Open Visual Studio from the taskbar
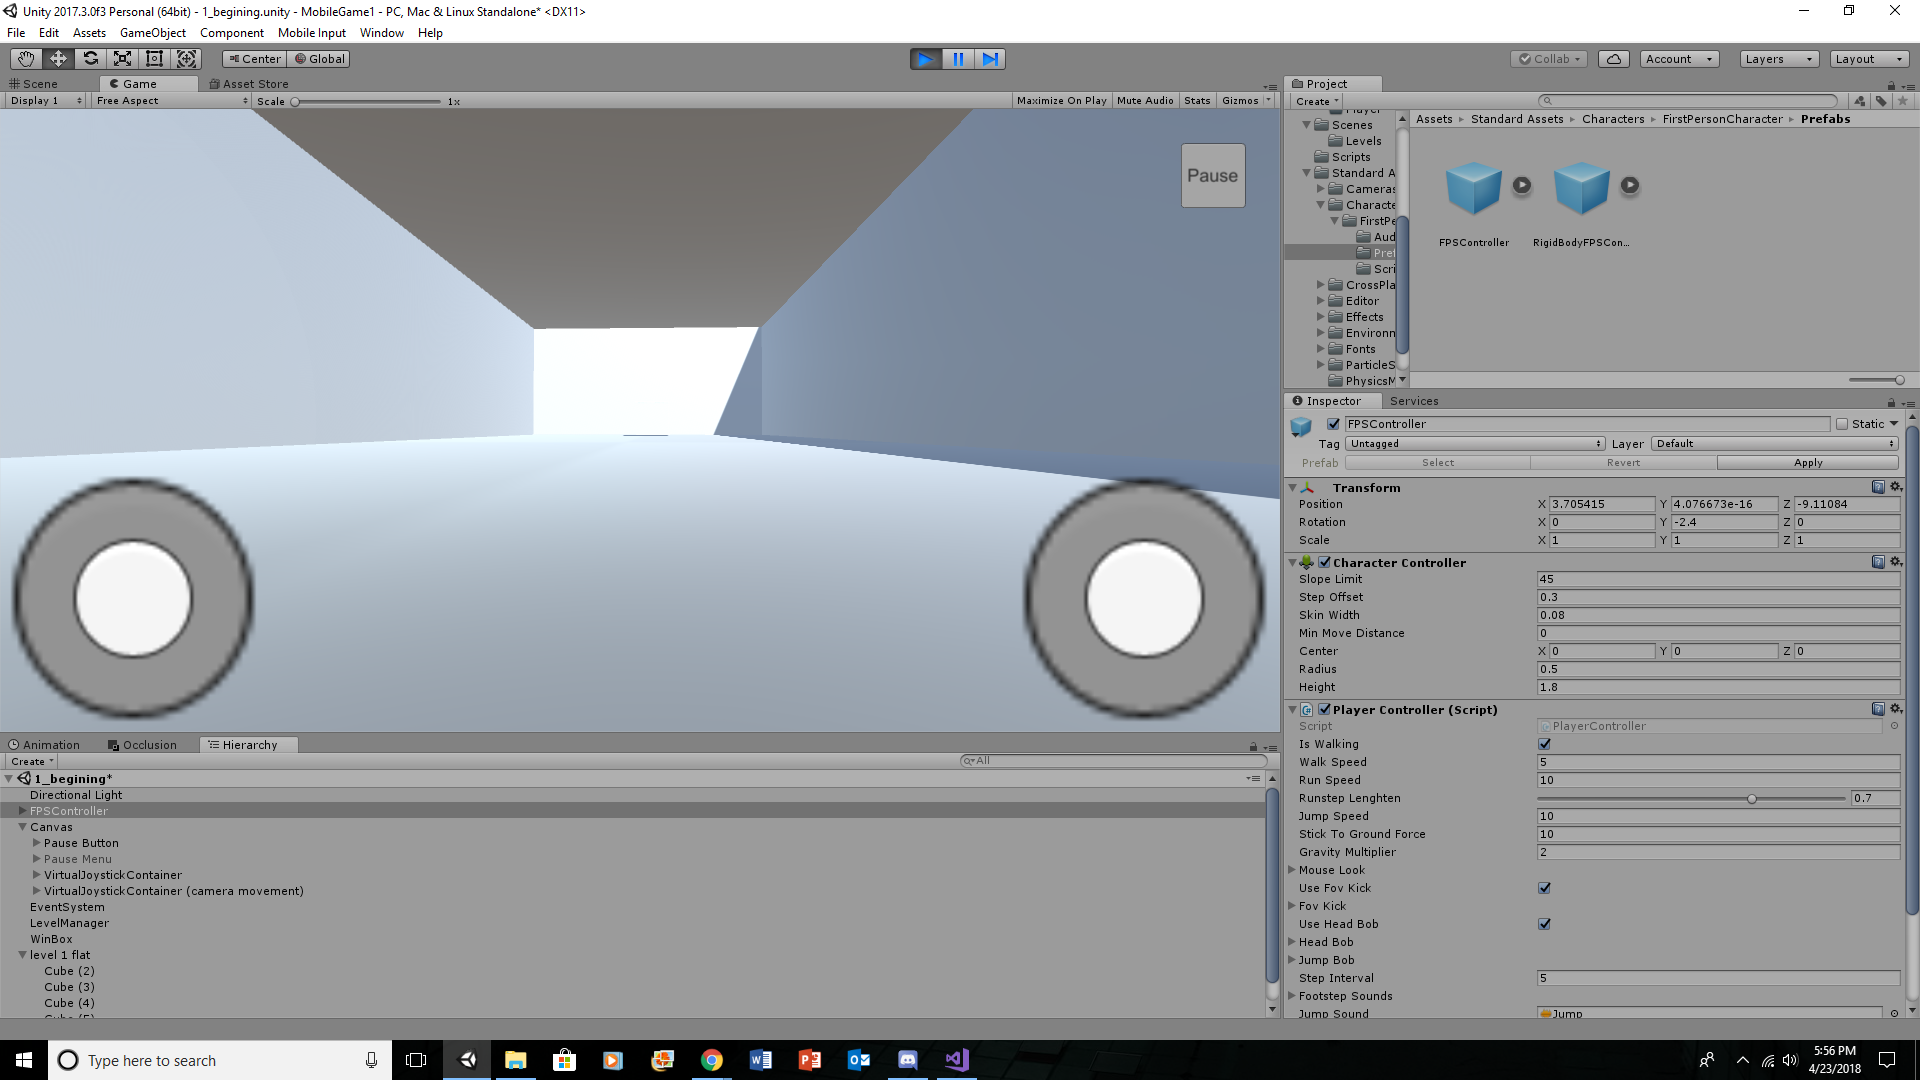 point(956,1060)
